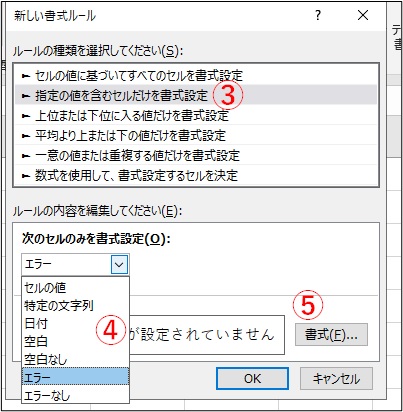Screen dimensions: 403x412
Task: Select セルの値に基づいてすべてのセルを書式設定 rule type
Action: point(196,76)
